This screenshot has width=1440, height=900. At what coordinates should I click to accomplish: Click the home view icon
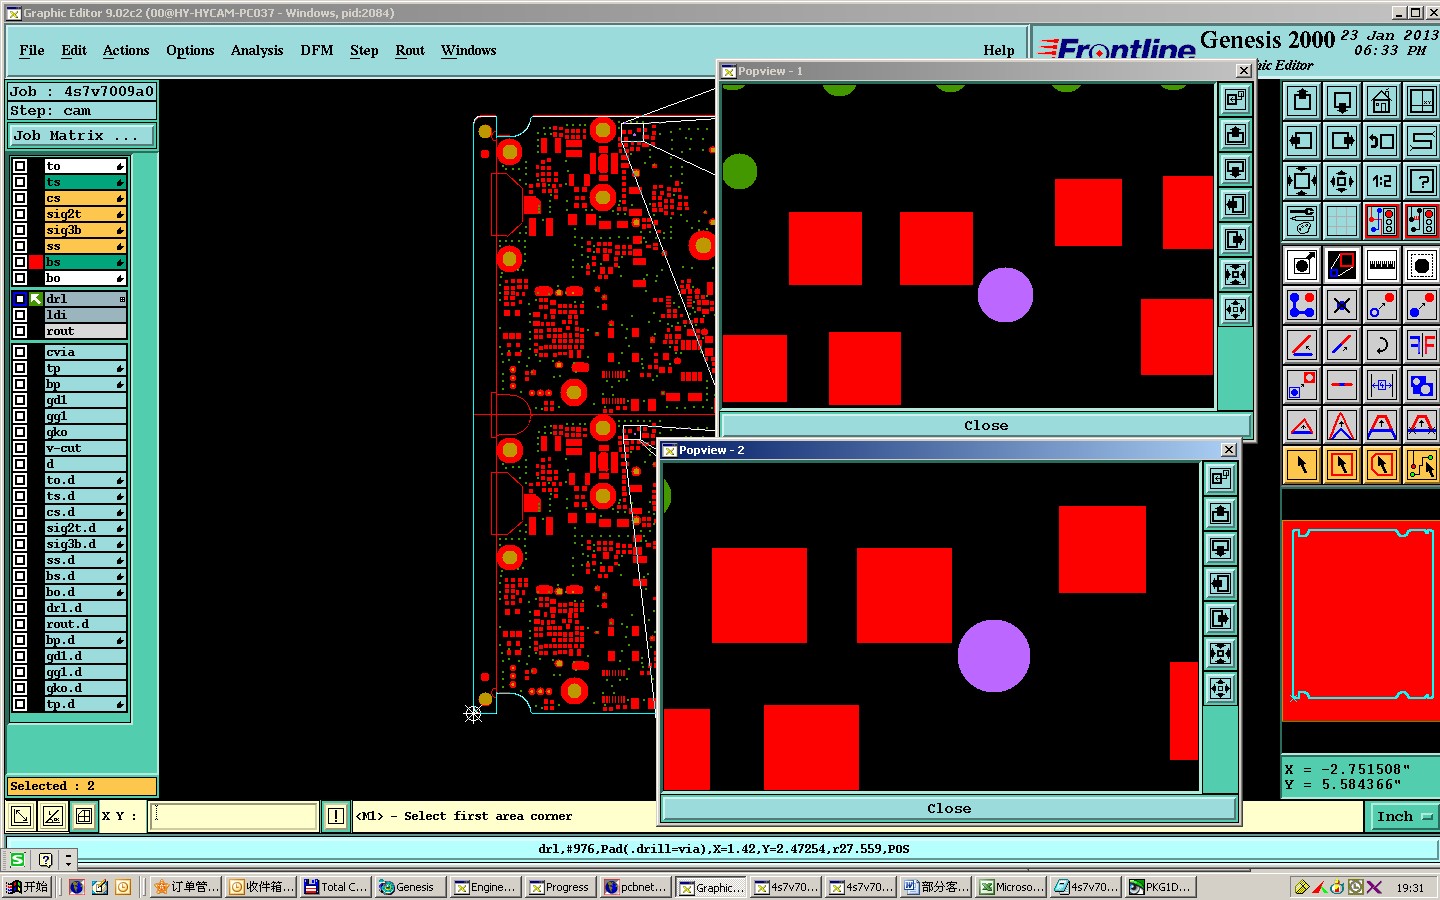click(x=1382, y=101)
